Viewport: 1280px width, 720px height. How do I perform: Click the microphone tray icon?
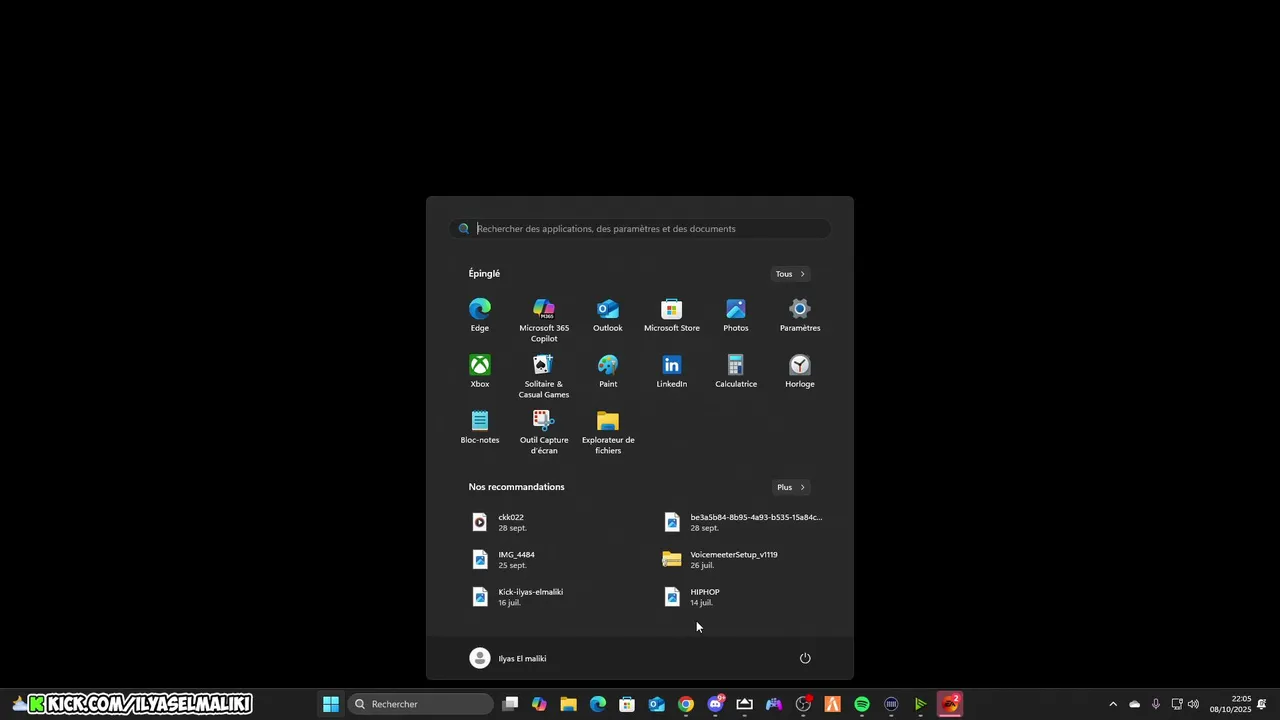click(x=1156, y=704)
